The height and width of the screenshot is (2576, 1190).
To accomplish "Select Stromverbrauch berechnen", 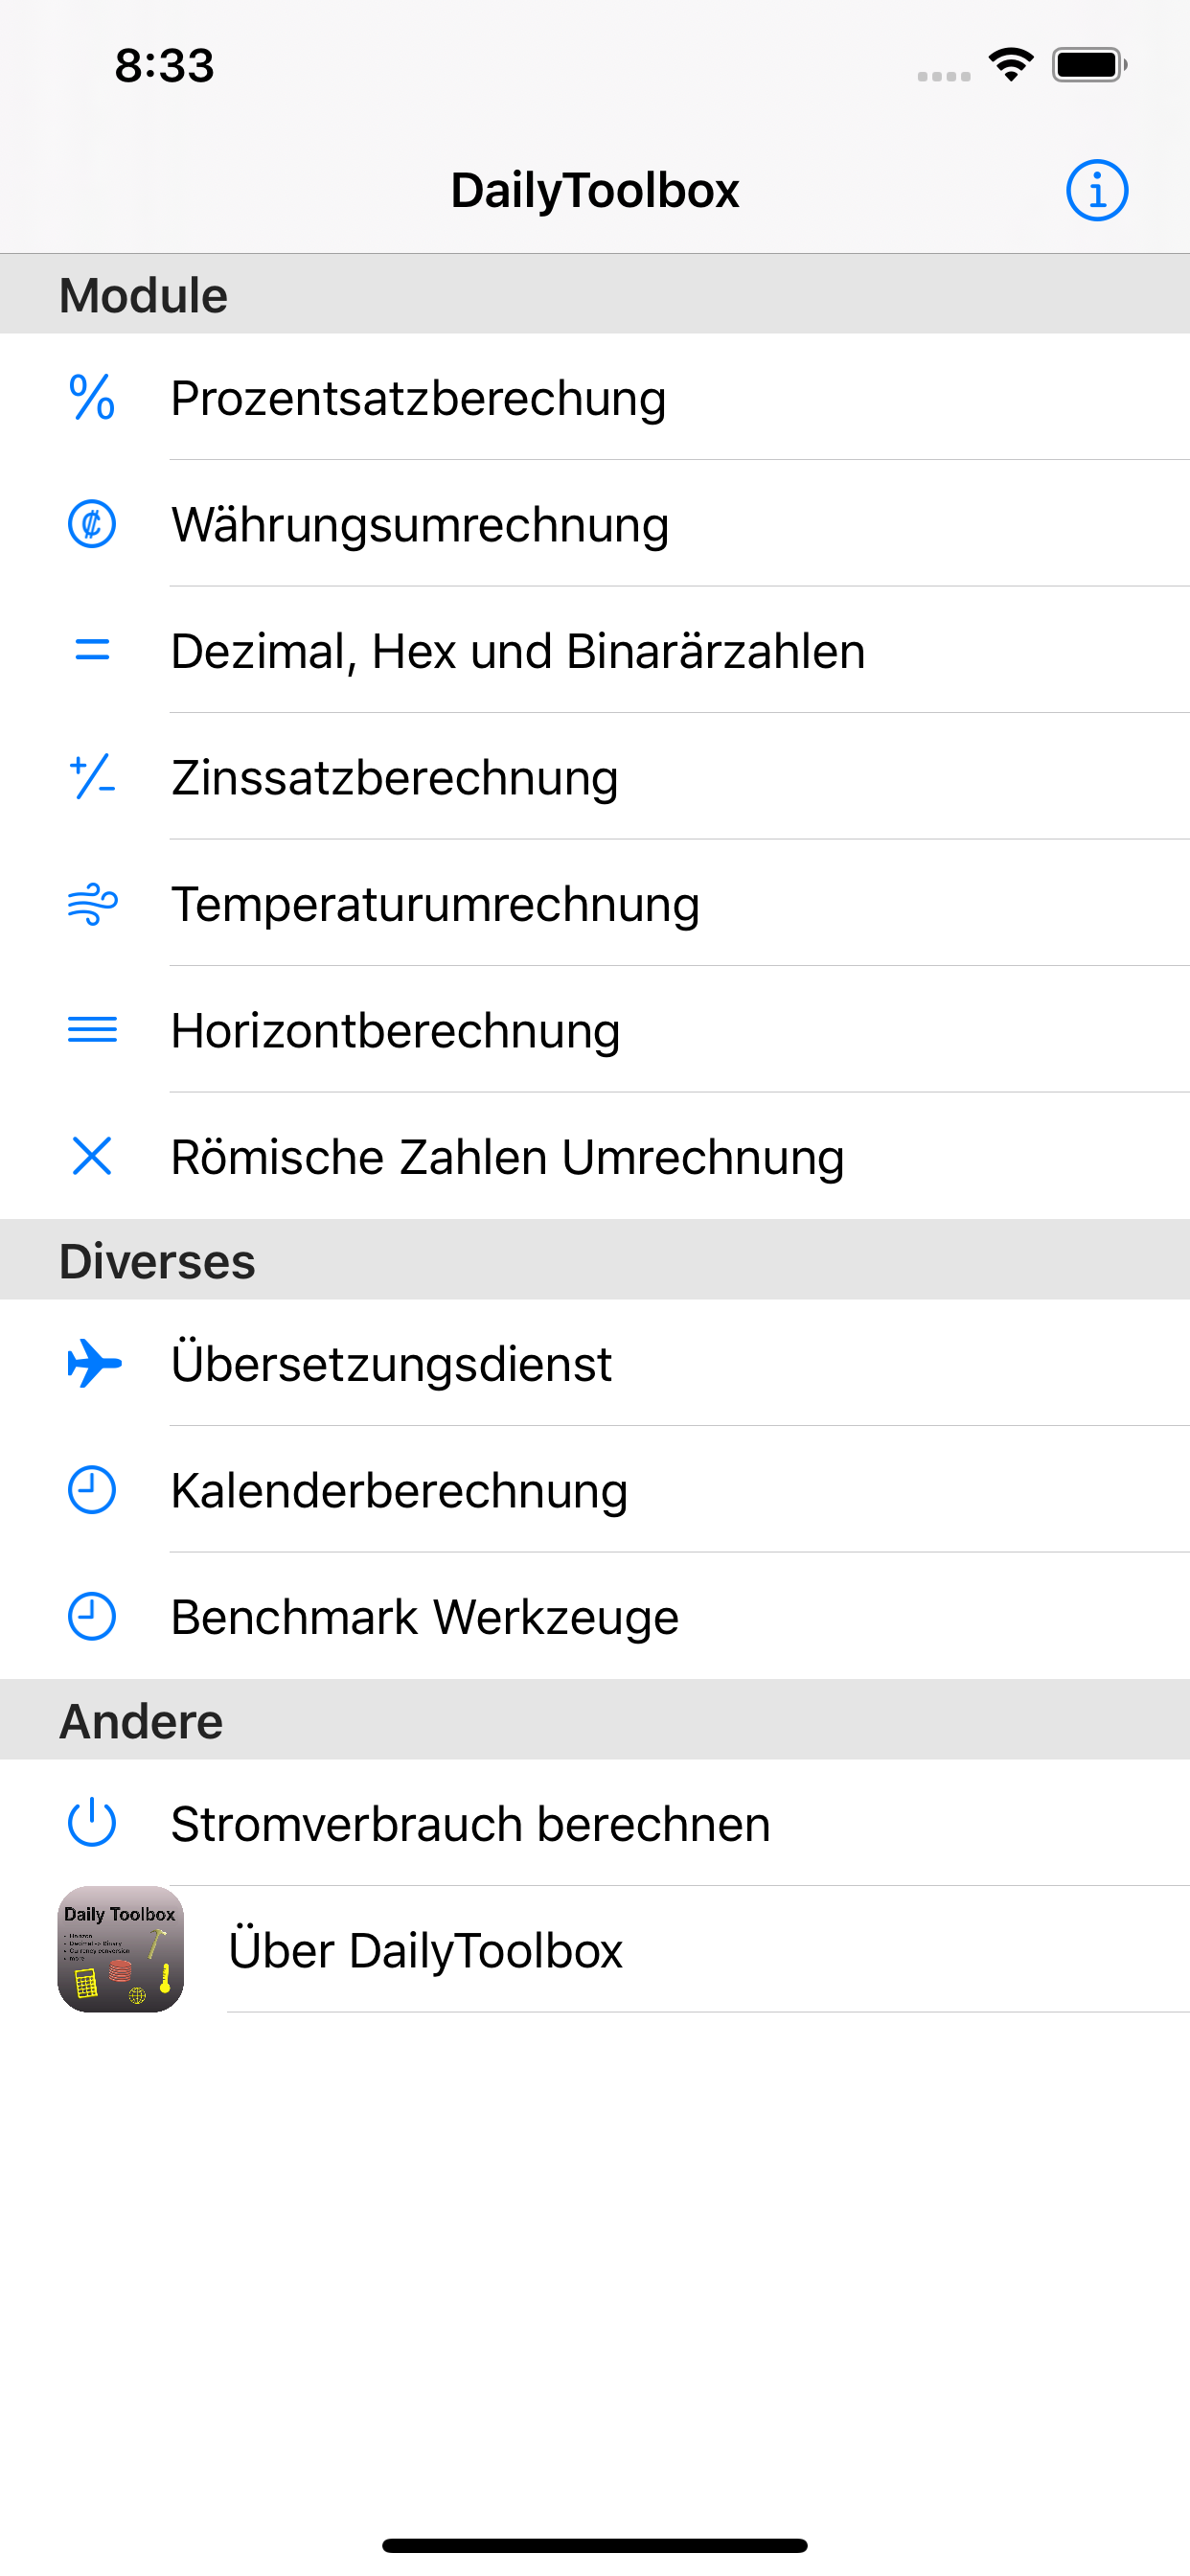I will [595, 1823].
